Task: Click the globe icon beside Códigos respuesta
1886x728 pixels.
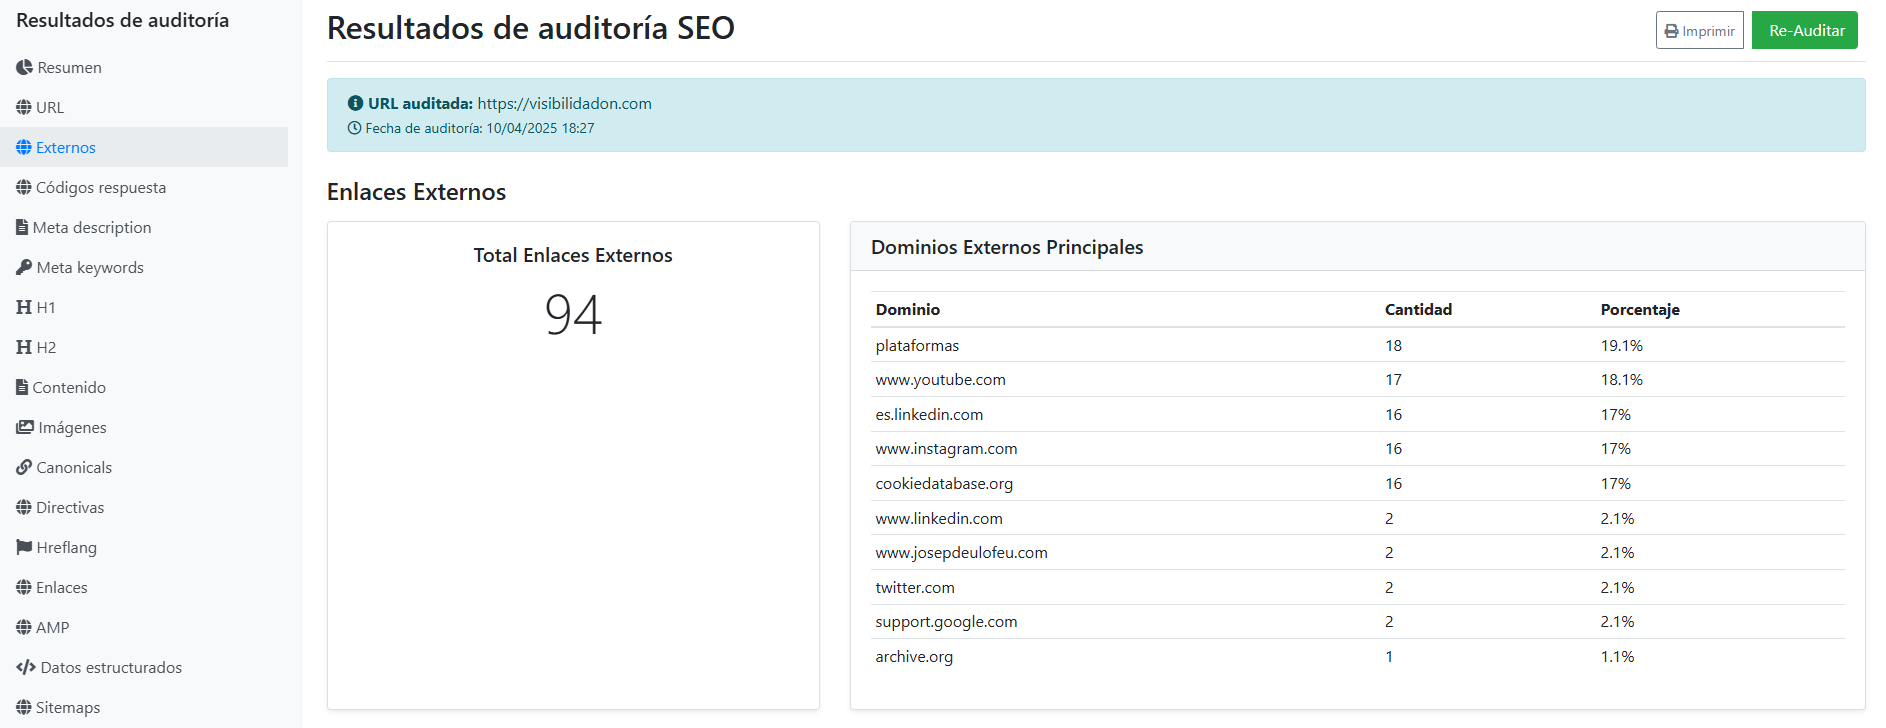Action: 24,187
